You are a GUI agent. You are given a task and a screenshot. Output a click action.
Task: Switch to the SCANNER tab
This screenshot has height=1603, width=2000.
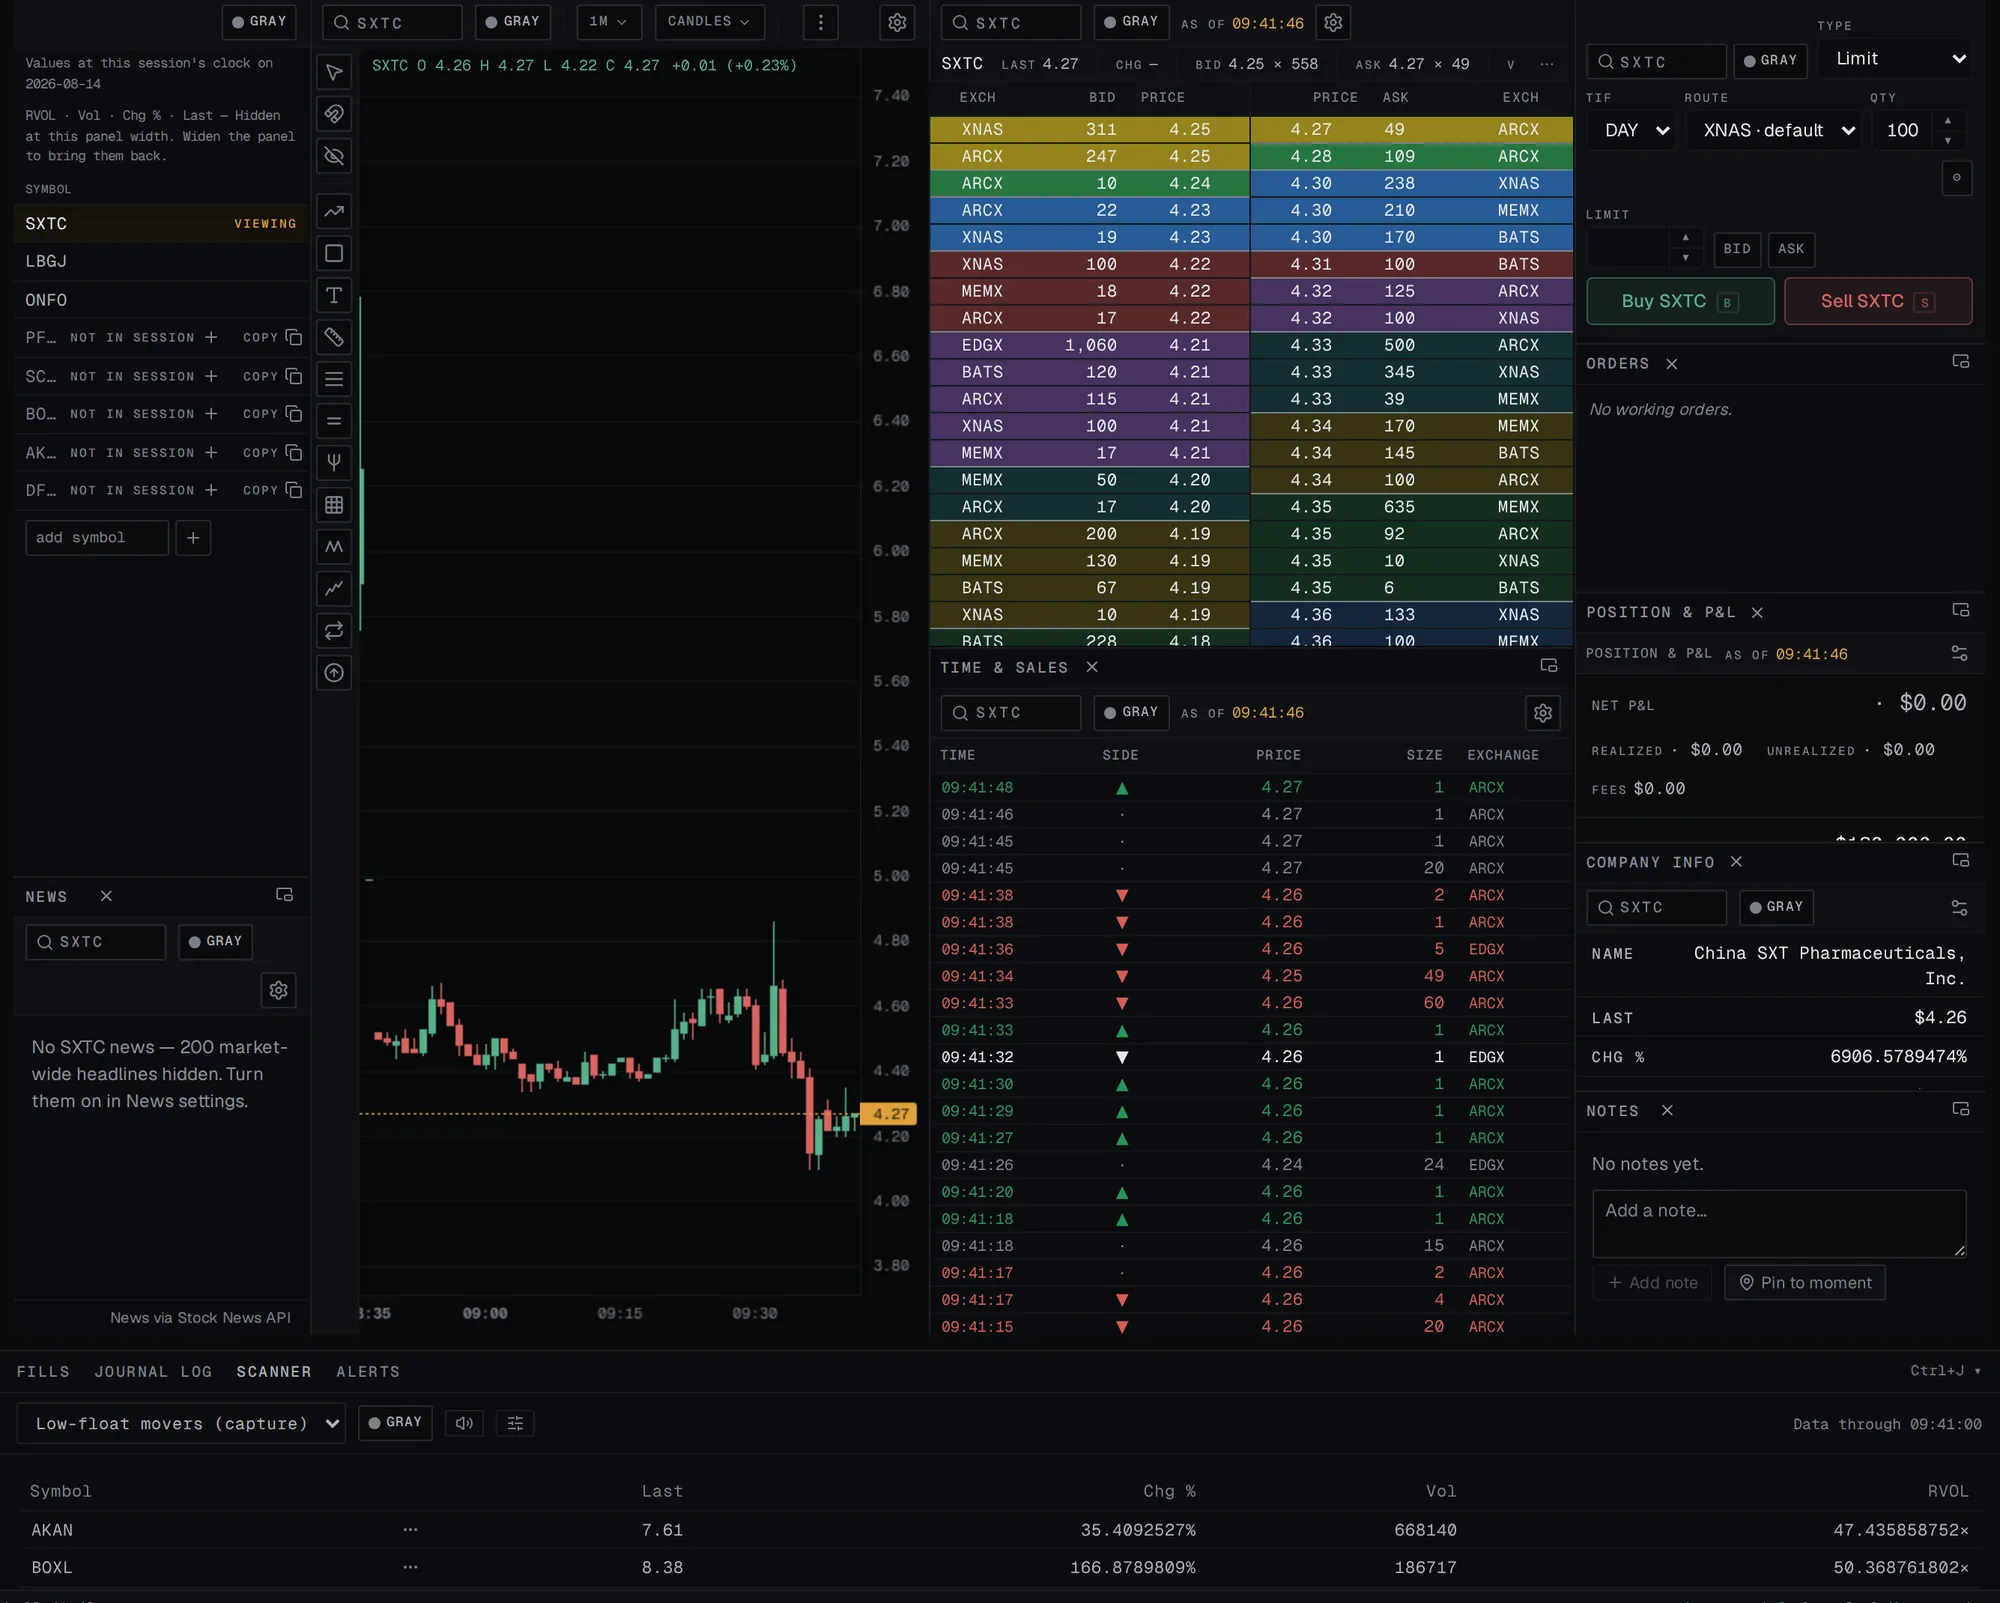click(274, 1372)
